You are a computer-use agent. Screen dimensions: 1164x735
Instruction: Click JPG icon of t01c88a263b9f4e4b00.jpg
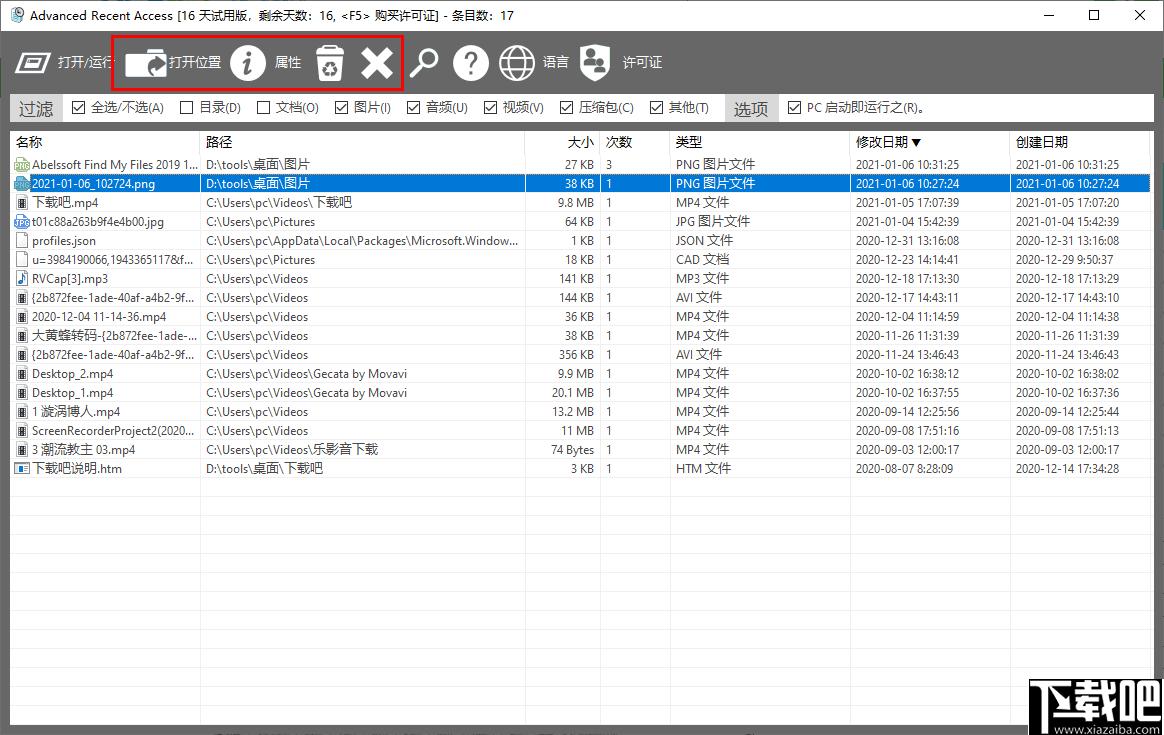click(x=22, y=221)
